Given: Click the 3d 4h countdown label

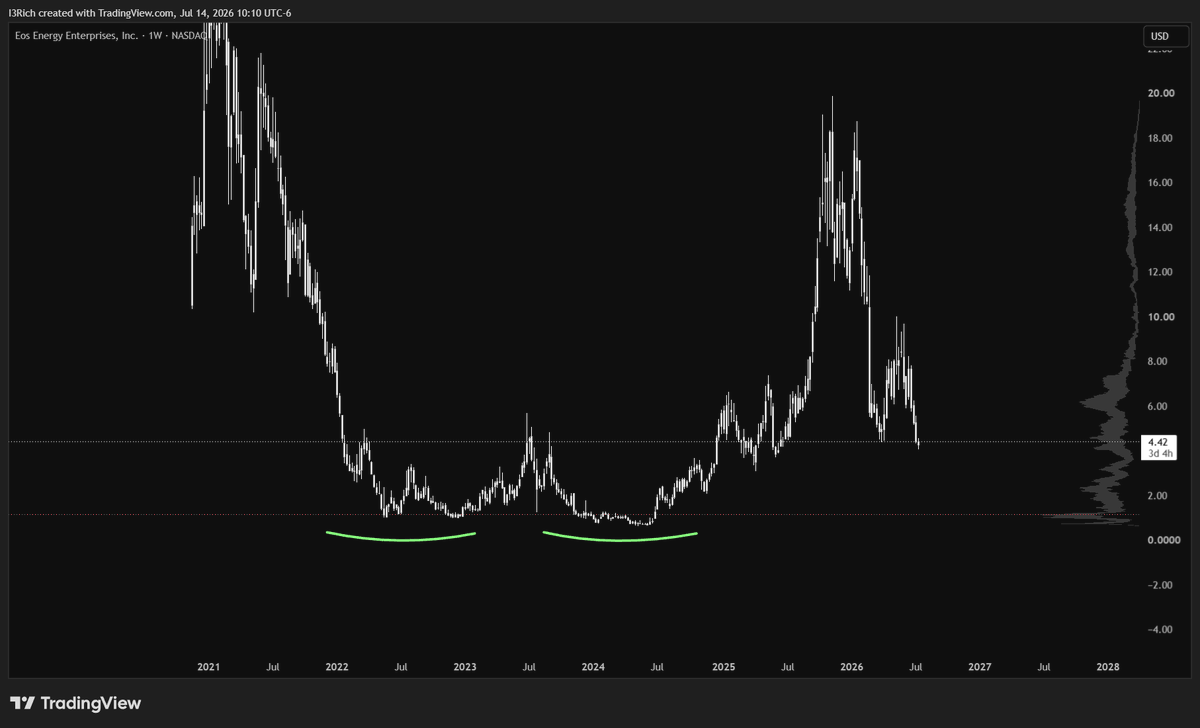Looking at the screenshot, I should (1158, 454).
